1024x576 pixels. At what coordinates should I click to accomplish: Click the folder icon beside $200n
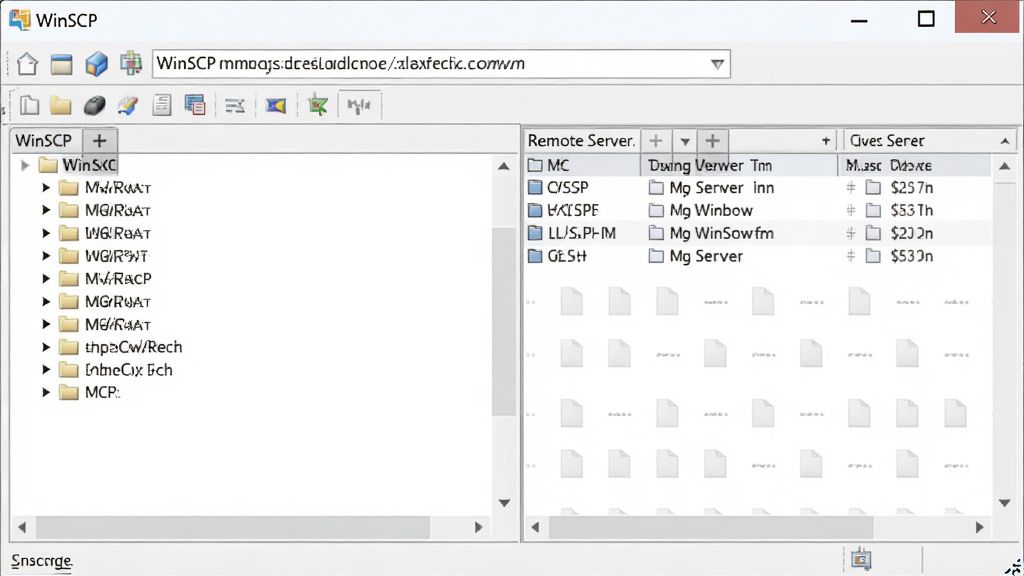[x=872, y=233]
